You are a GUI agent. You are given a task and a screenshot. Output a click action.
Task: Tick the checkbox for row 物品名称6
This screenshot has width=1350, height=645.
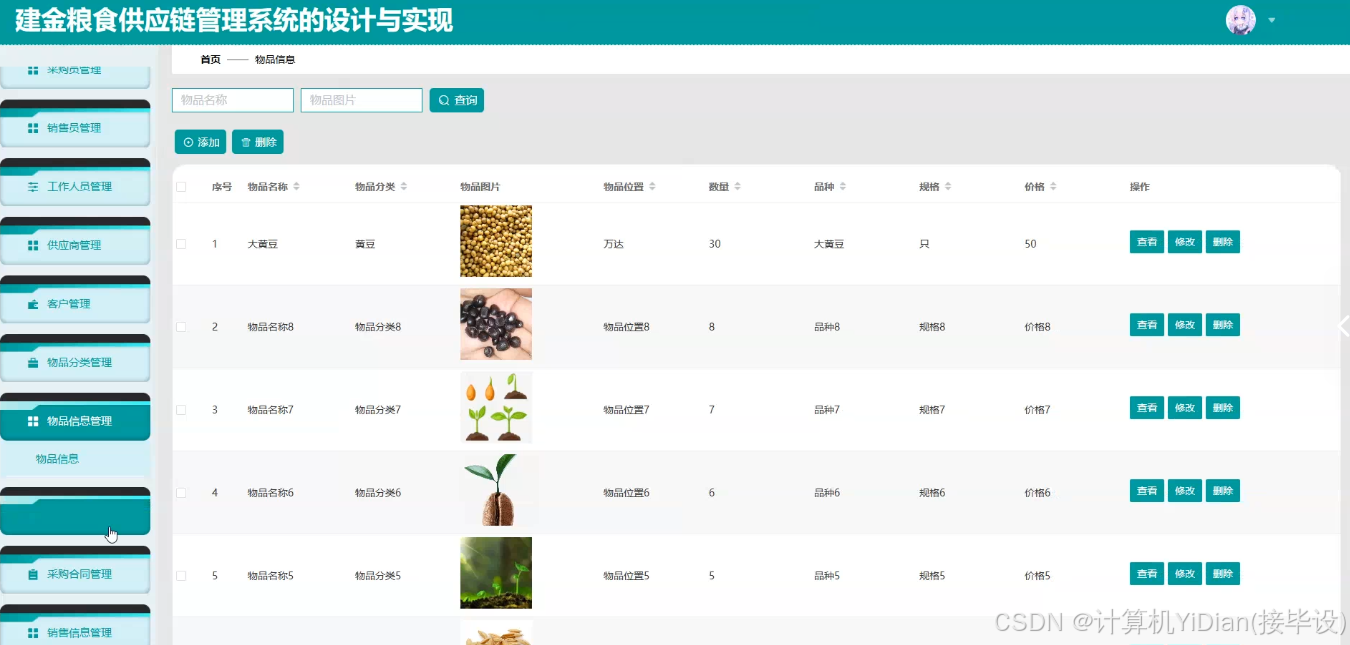coord(181,493)
